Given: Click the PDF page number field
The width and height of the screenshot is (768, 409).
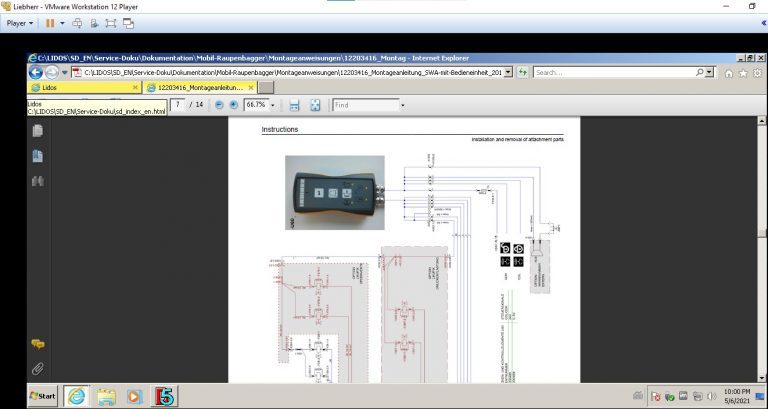Looking at the screenshot, I should point(178,105).
